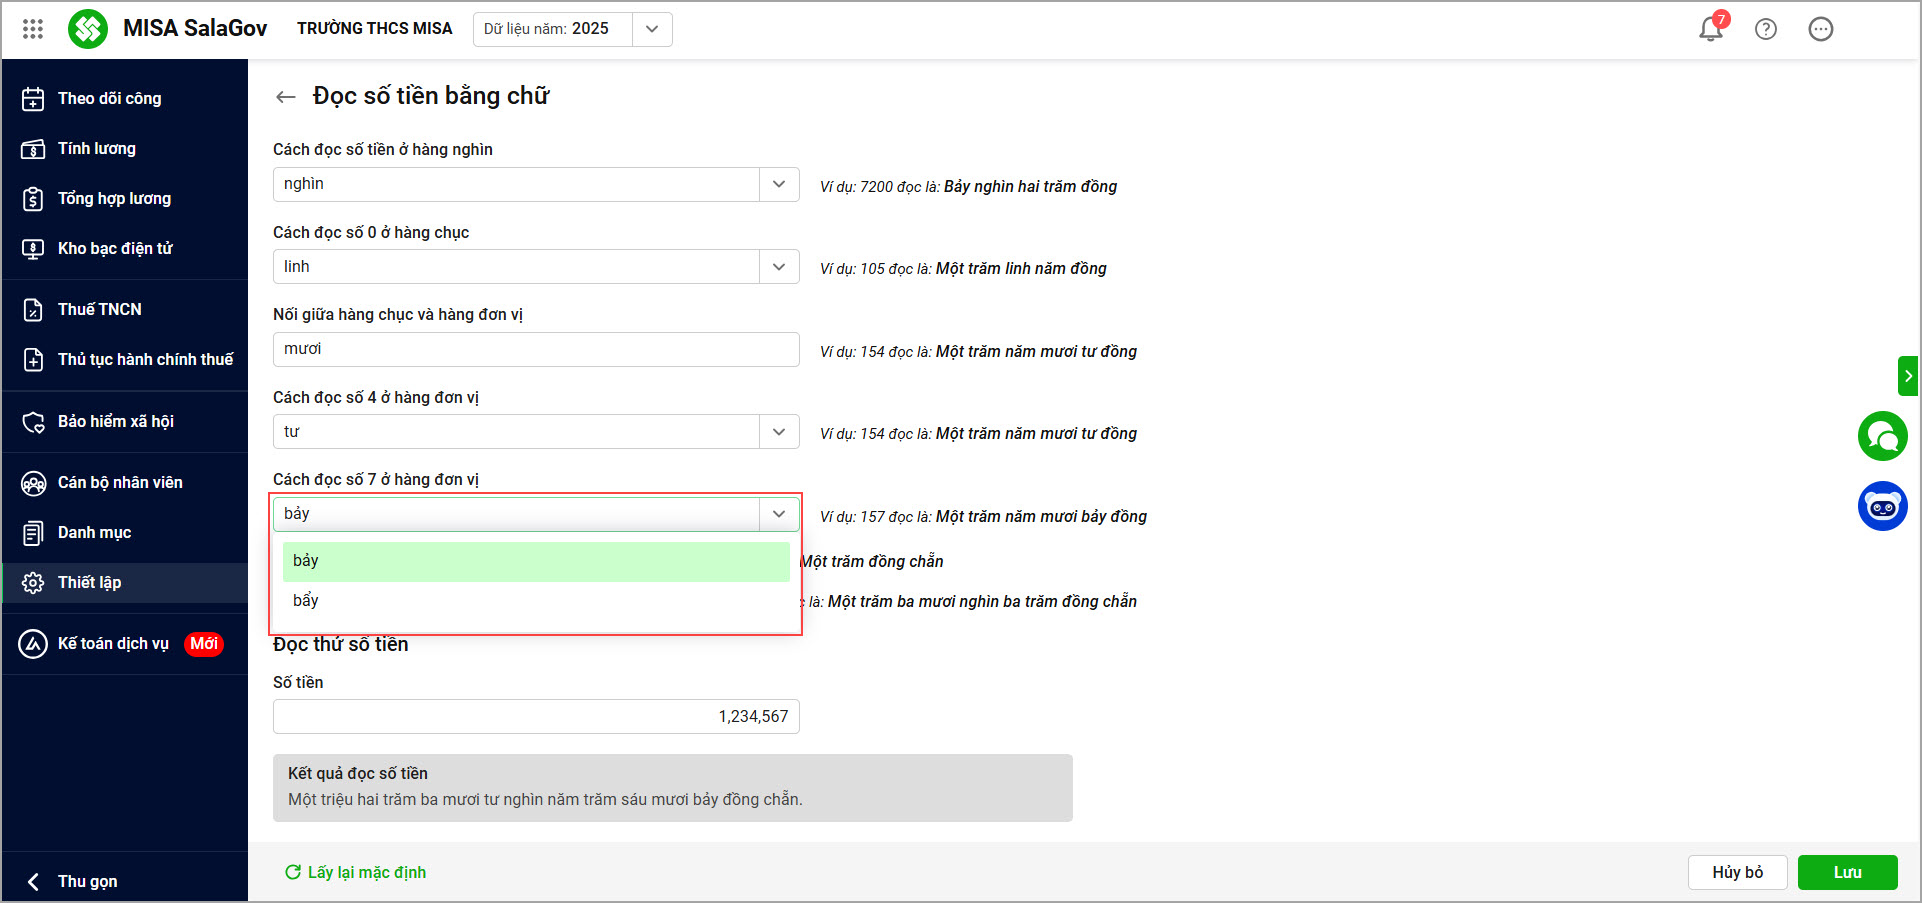Go back using the left arrow icon
The height and width of the screenshot is (903, 1922).
pos(286,96)
